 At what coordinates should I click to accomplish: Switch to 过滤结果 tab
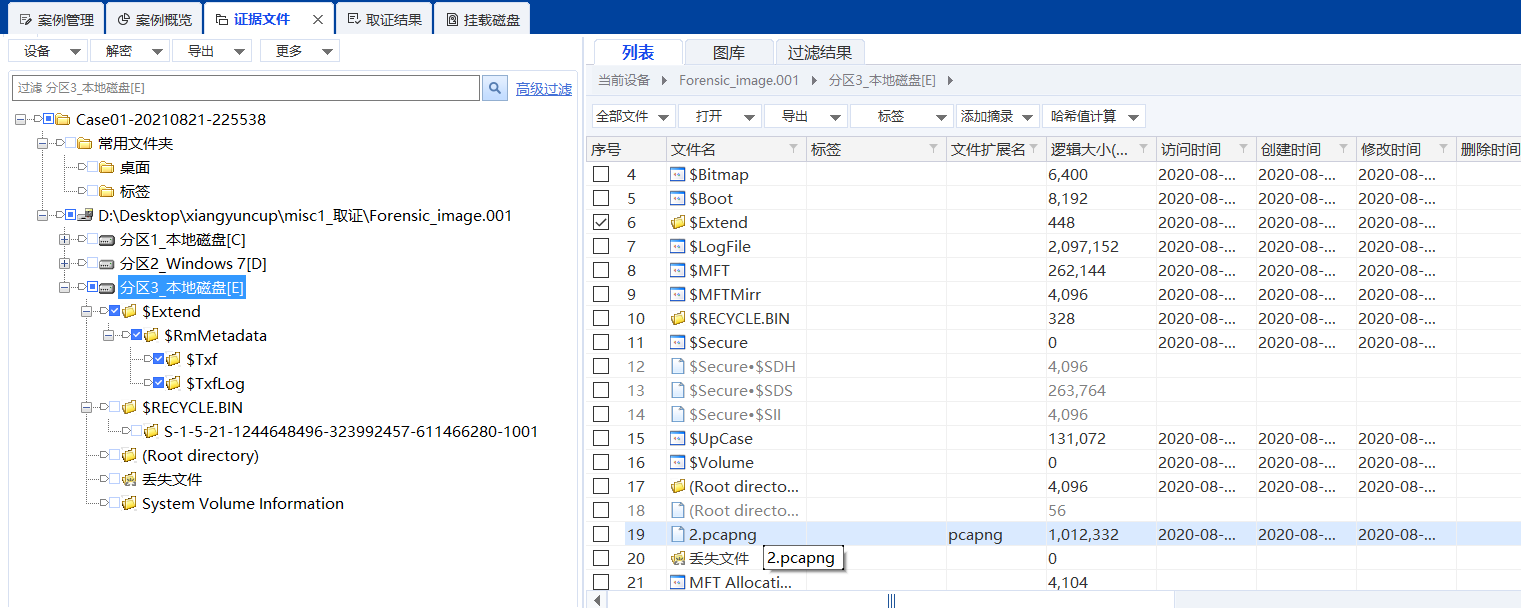(x=820, y=53)
